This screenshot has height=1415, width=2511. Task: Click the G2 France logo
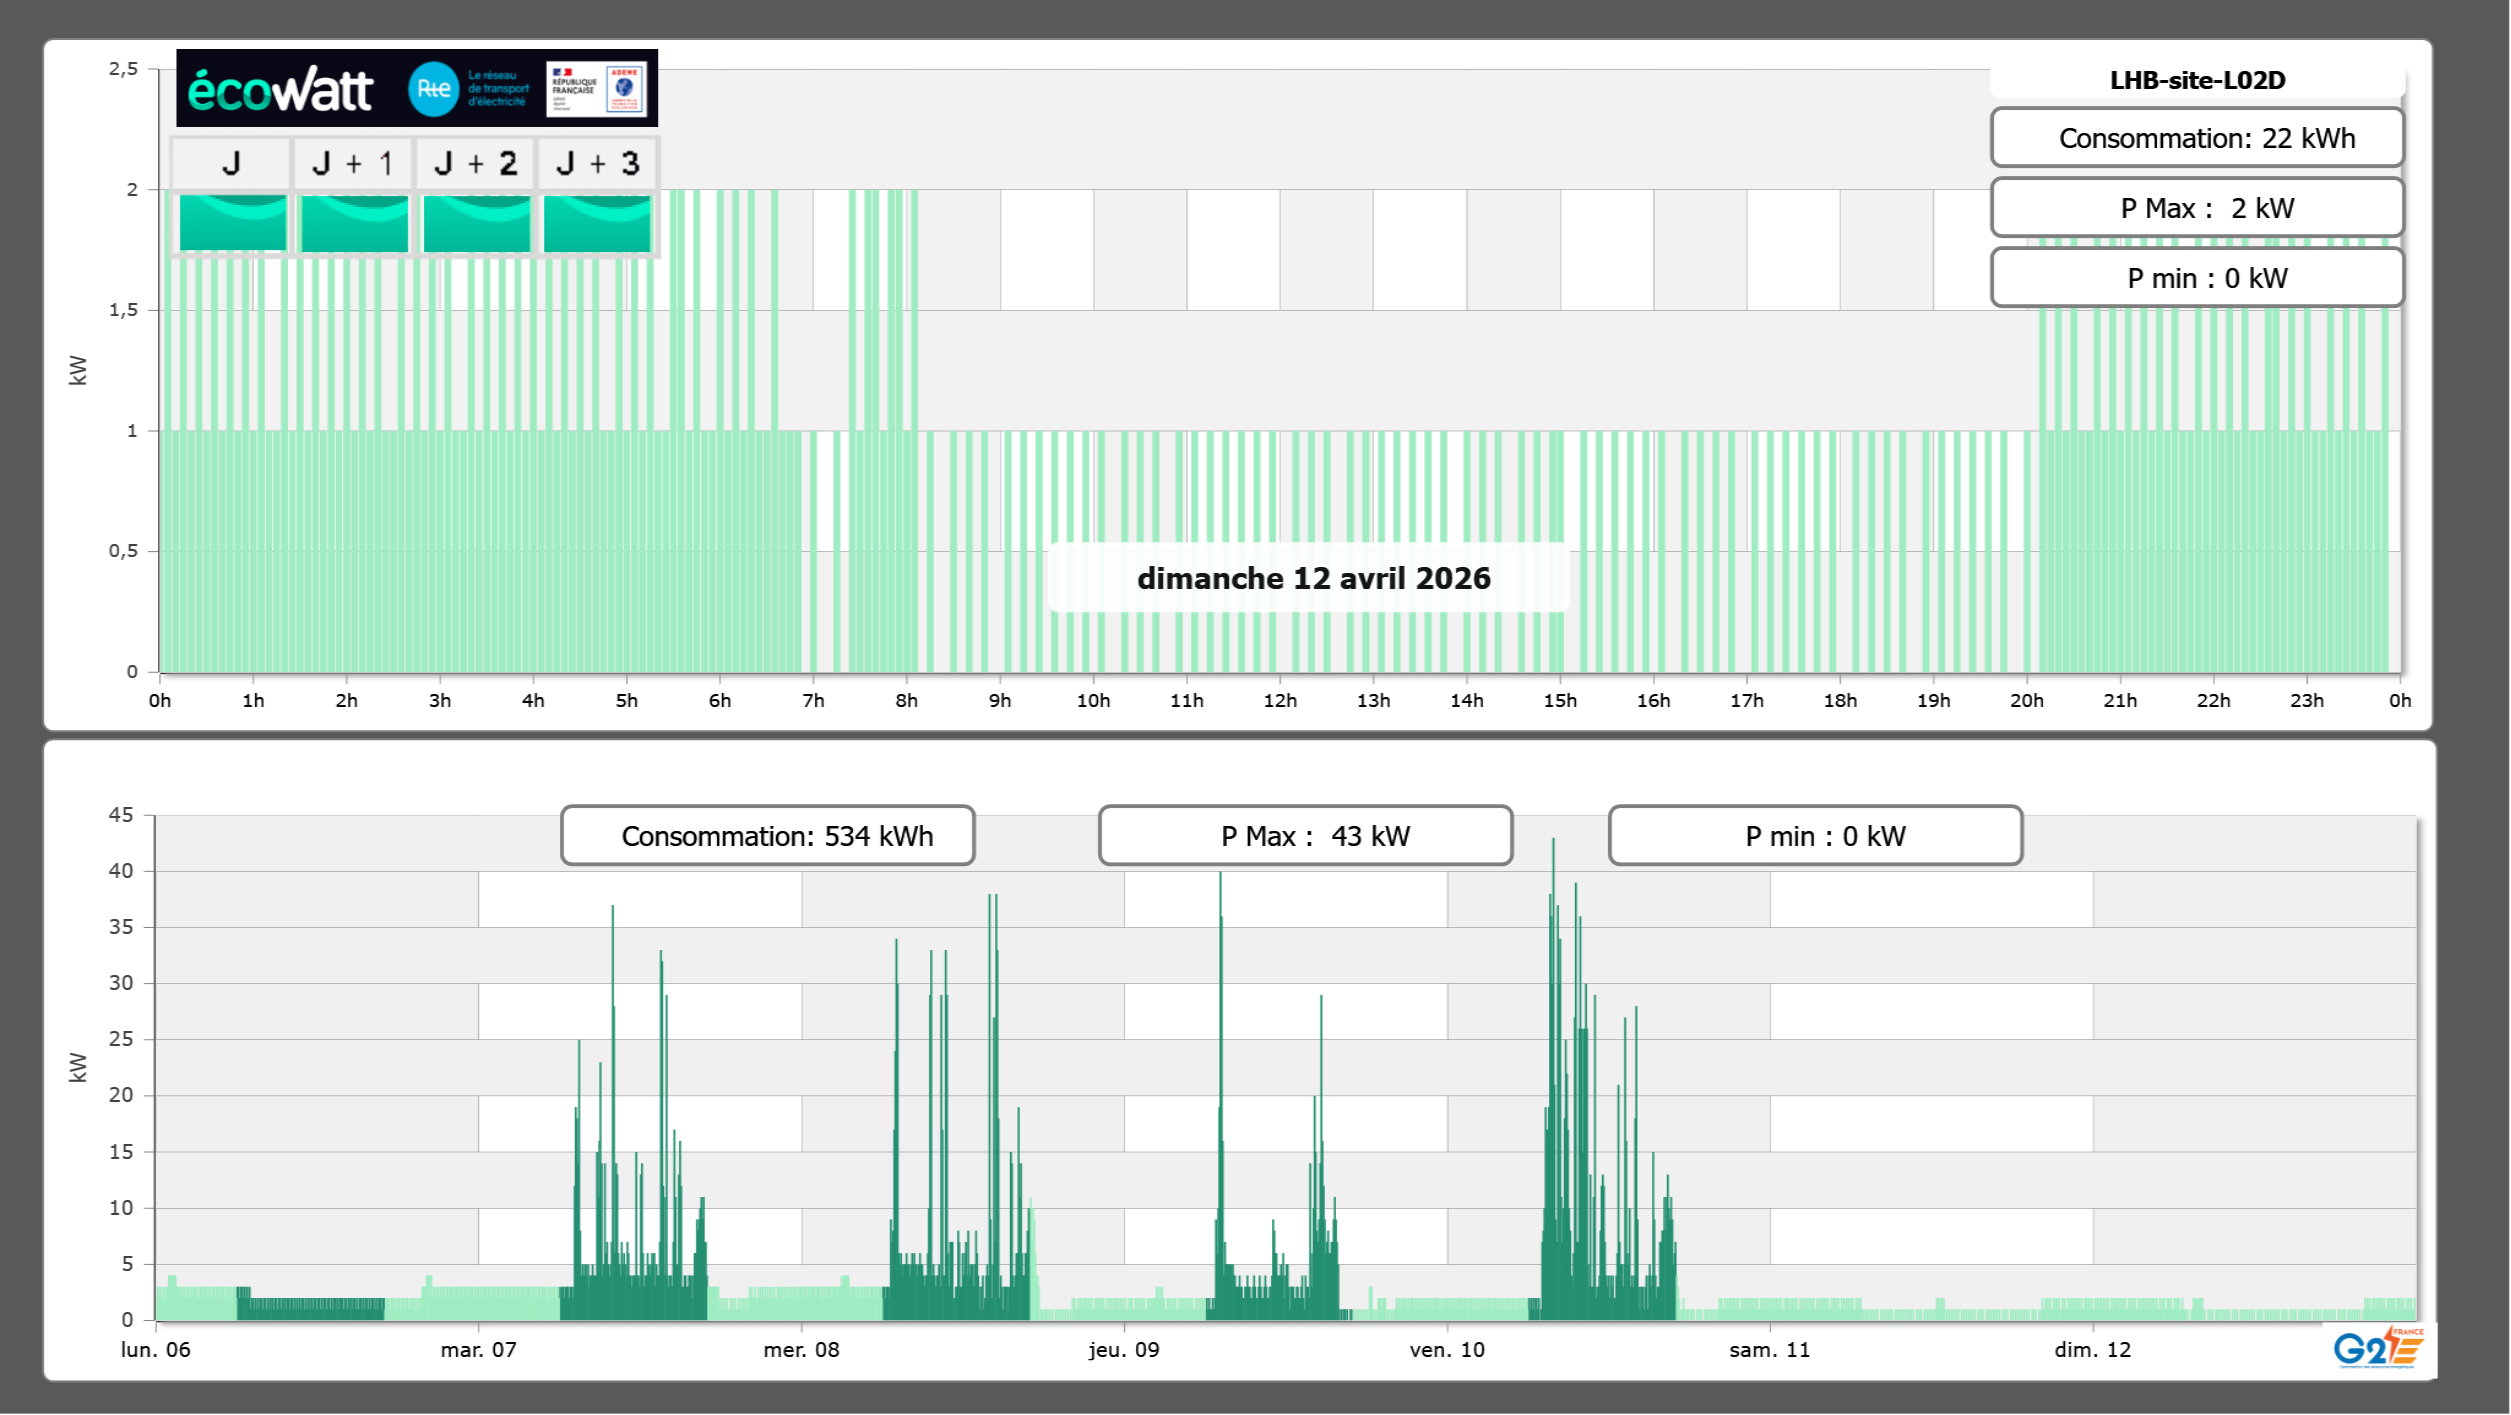point(2378,1348)
